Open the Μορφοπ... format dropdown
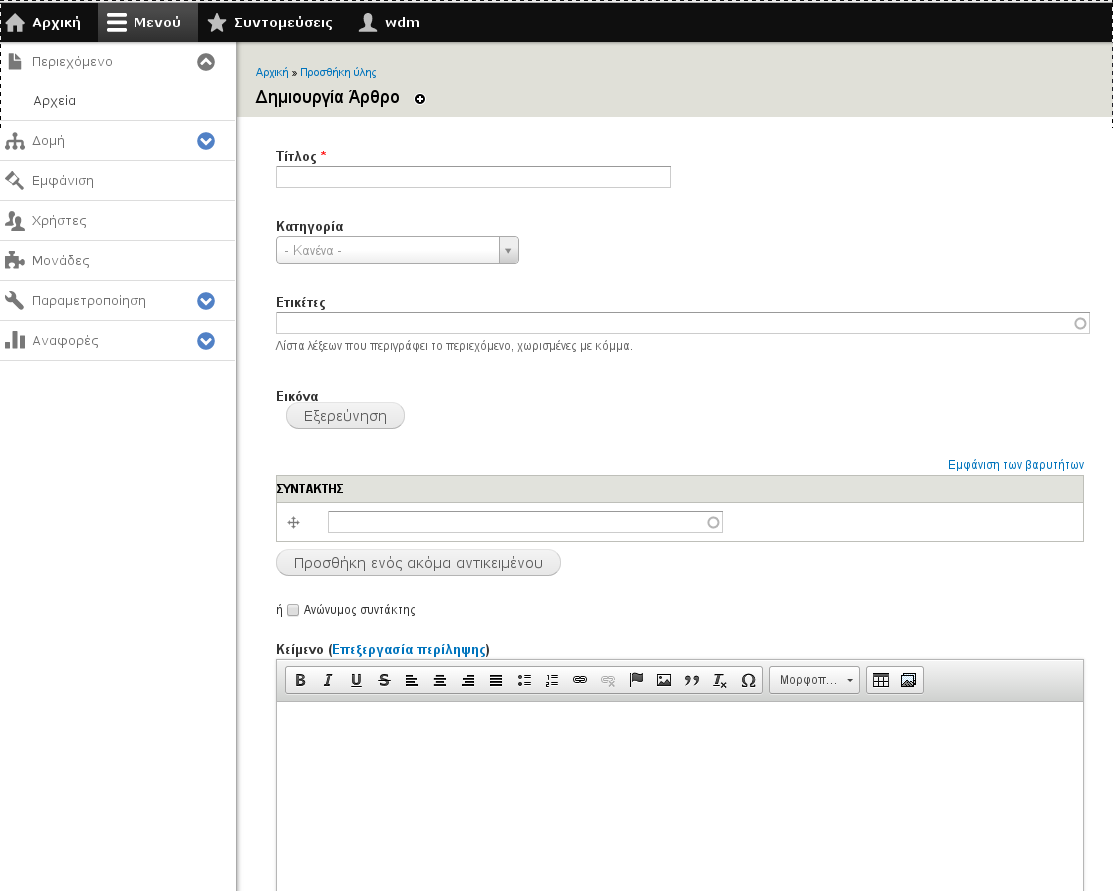Screen dimensions: 1113x891 [x=815, y=680]
